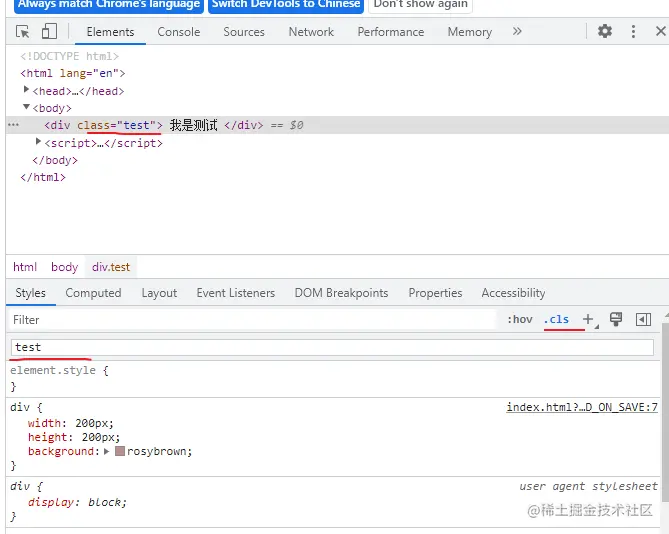This screenshot has height=534, width=669.
Task: Click Don't show again button
Action: (420, 5)
